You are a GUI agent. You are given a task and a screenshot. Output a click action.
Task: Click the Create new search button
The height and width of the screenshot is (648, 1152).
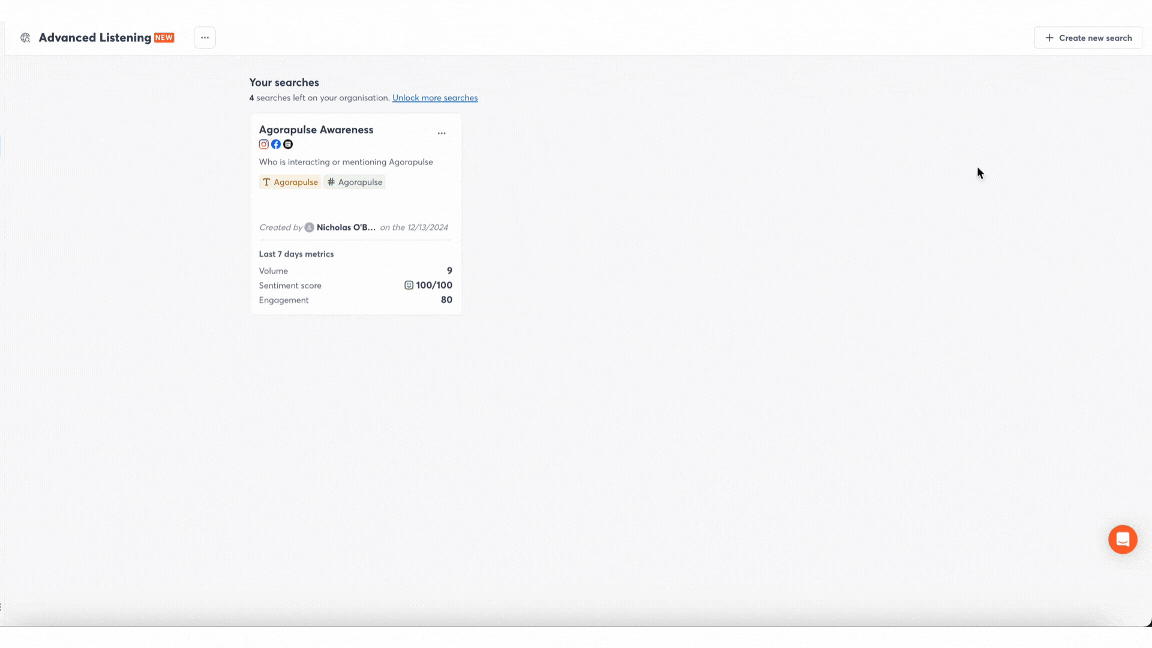coord(1088,38)
